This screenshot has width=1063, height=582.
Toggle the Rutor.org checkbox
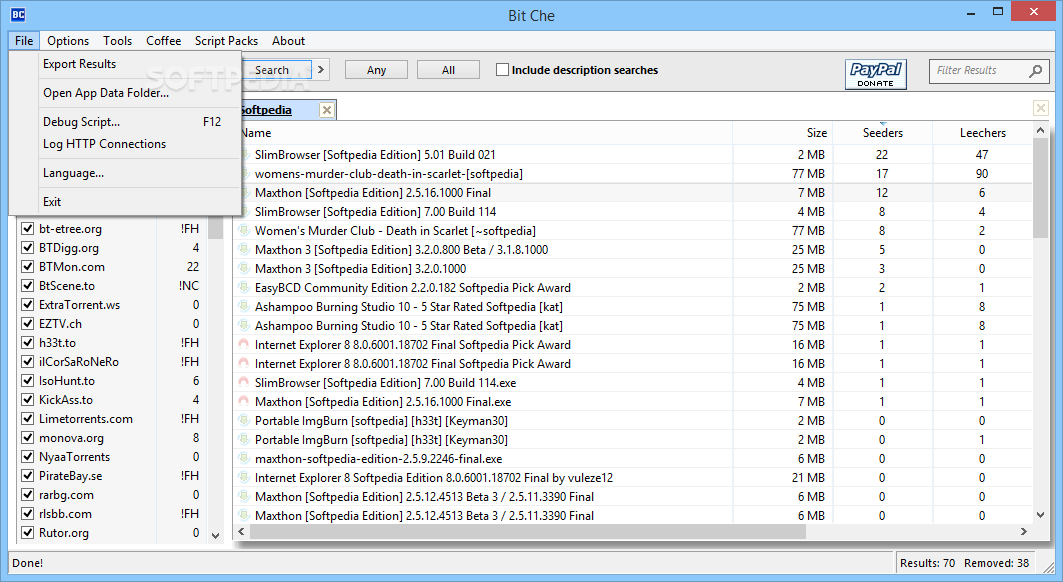point(27,532)
